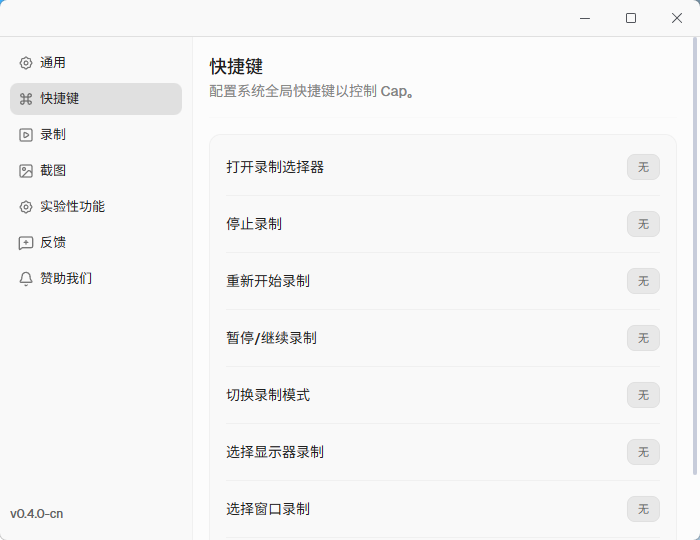700x540 pixels.
Task: Click the gear icon beside 通用
Action: 26,63
